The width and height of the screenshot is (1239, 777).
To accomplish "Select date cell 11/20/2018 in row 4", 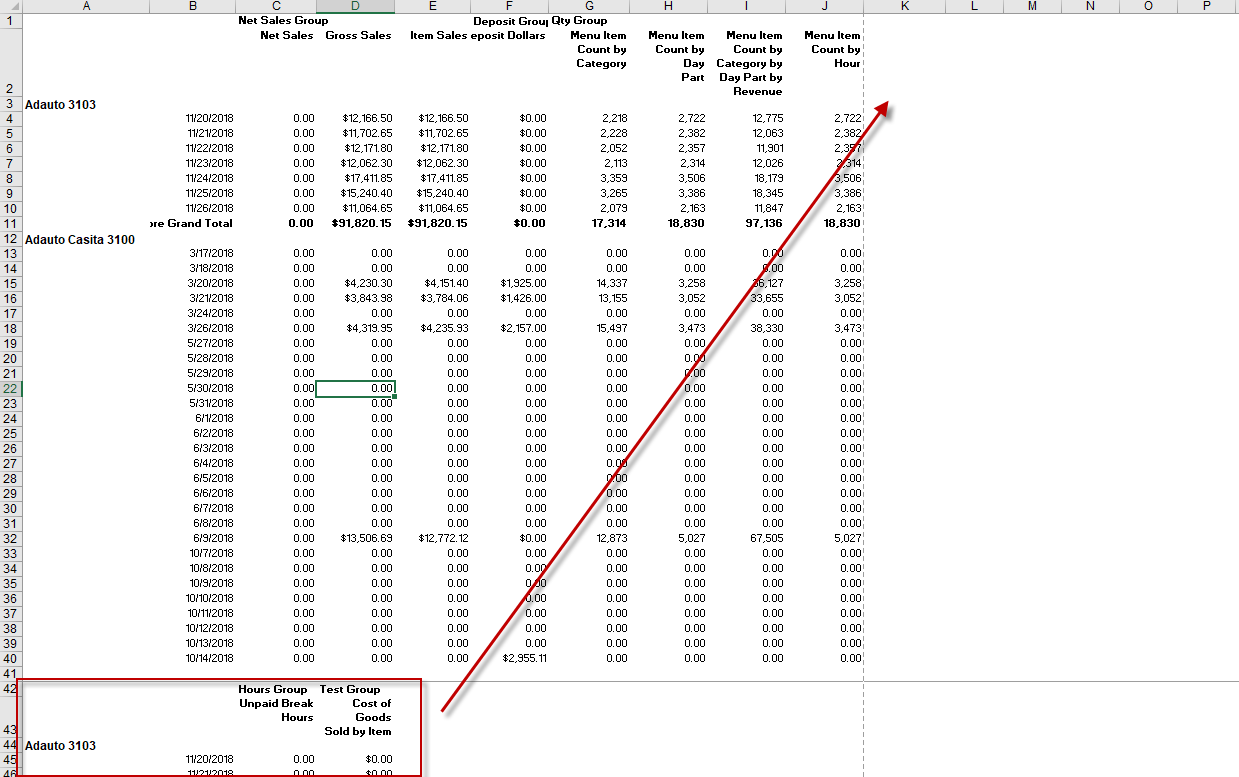I will (x=209, y=118).
